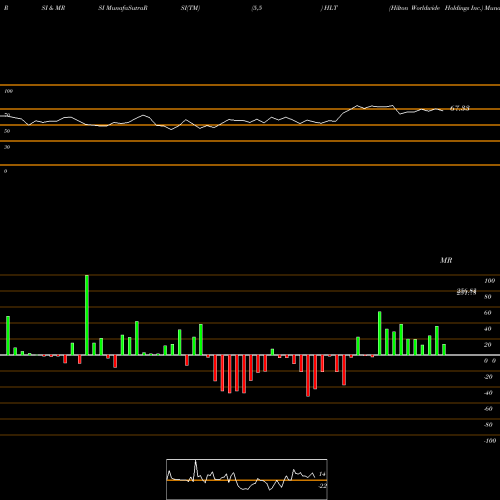Click the overlapping price value near MR 80 label
The width and height of the screenshot is (500, 500).
click(x=467, y=292)
